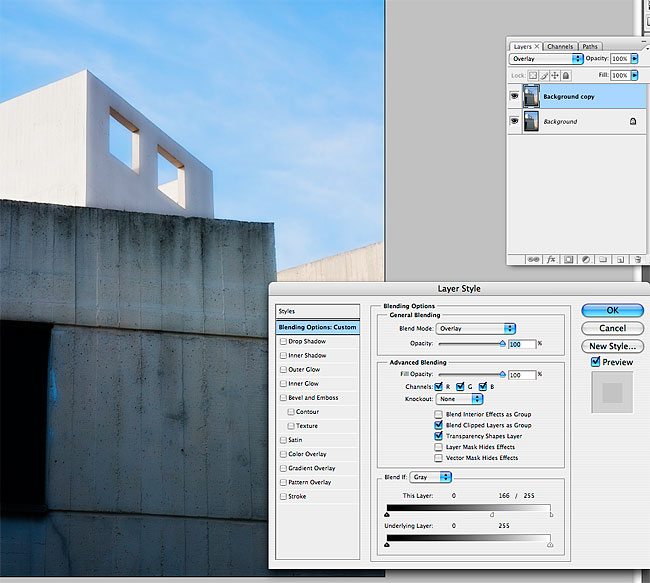650x583 pixels.
Task: Uncheck the Preview checkbox
Action: (596, 362)
